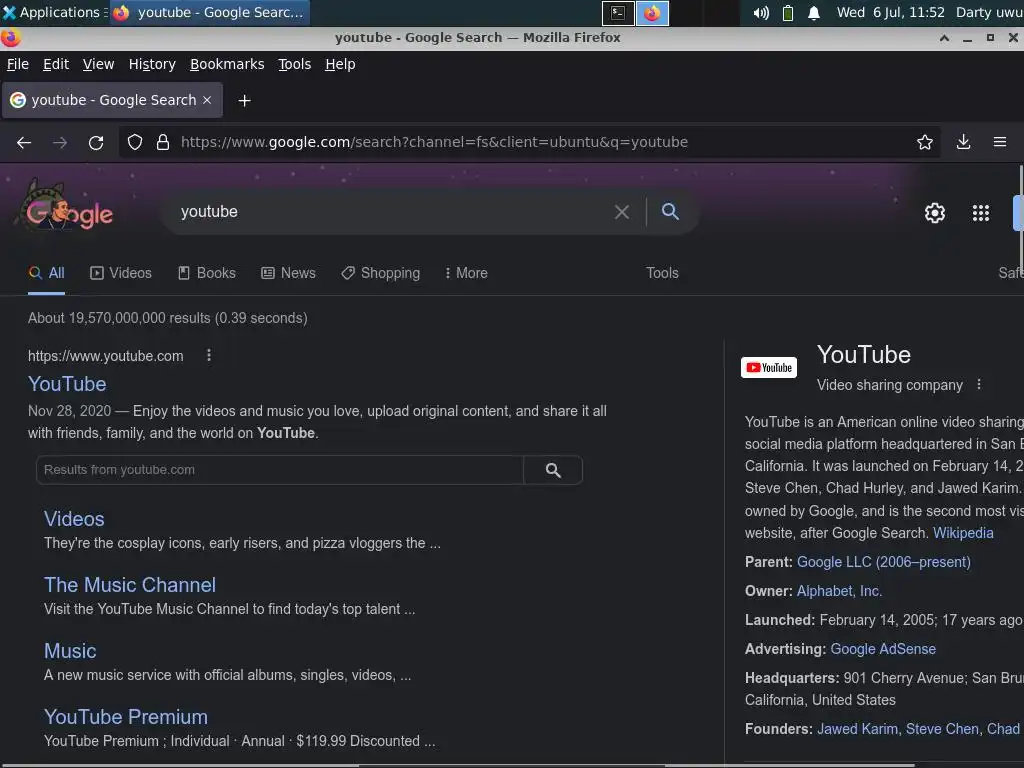Image resolution: width=1024 pixels, height=768 pixels.
Task: Reload the page with refresh icon
Action: (x=96, y=142)
